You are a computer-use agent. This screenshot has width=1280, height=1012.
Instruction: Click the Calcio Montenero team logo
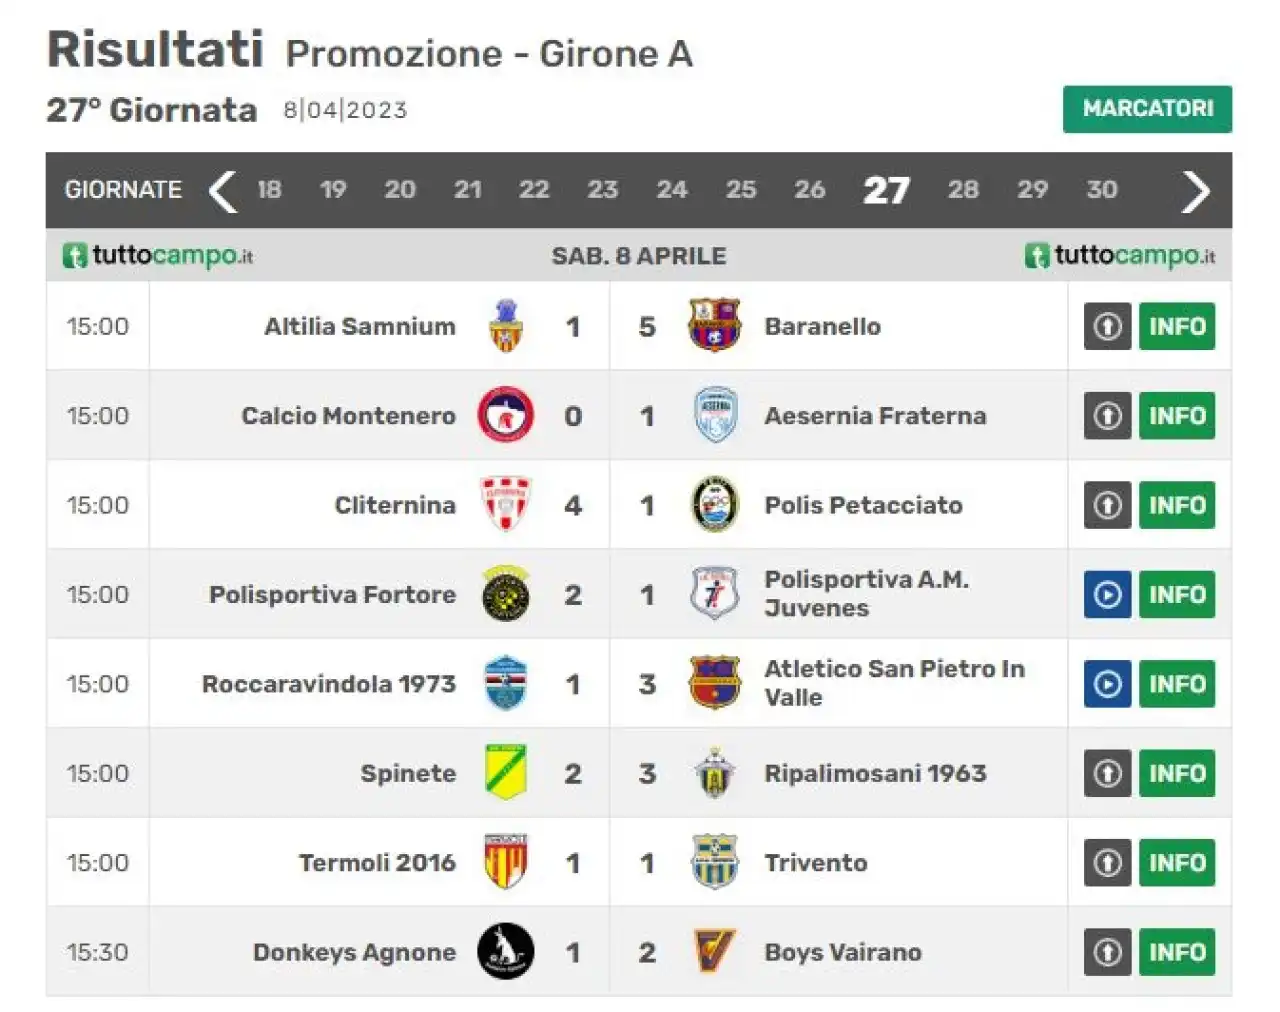pos(505,415)
